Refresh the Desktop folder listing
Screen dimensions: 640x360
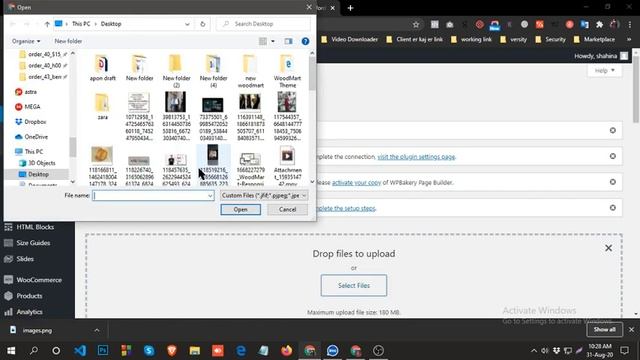[202, 24]
